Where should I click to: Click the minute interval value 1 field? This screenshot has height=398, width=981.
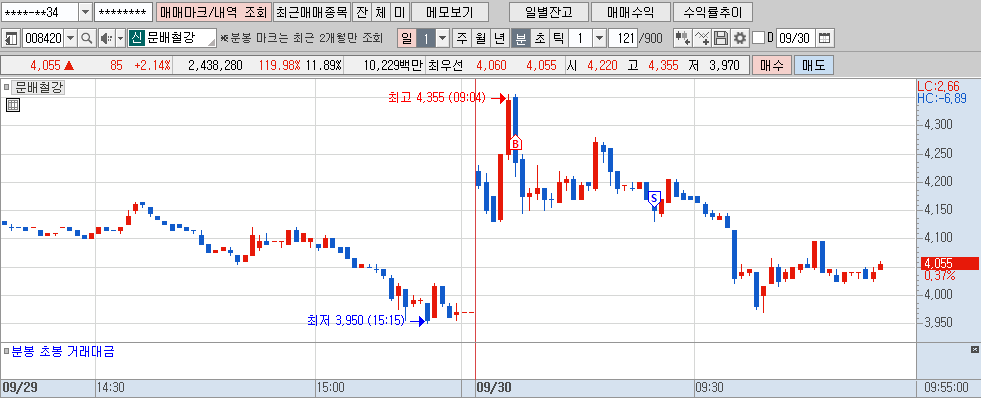580,39
